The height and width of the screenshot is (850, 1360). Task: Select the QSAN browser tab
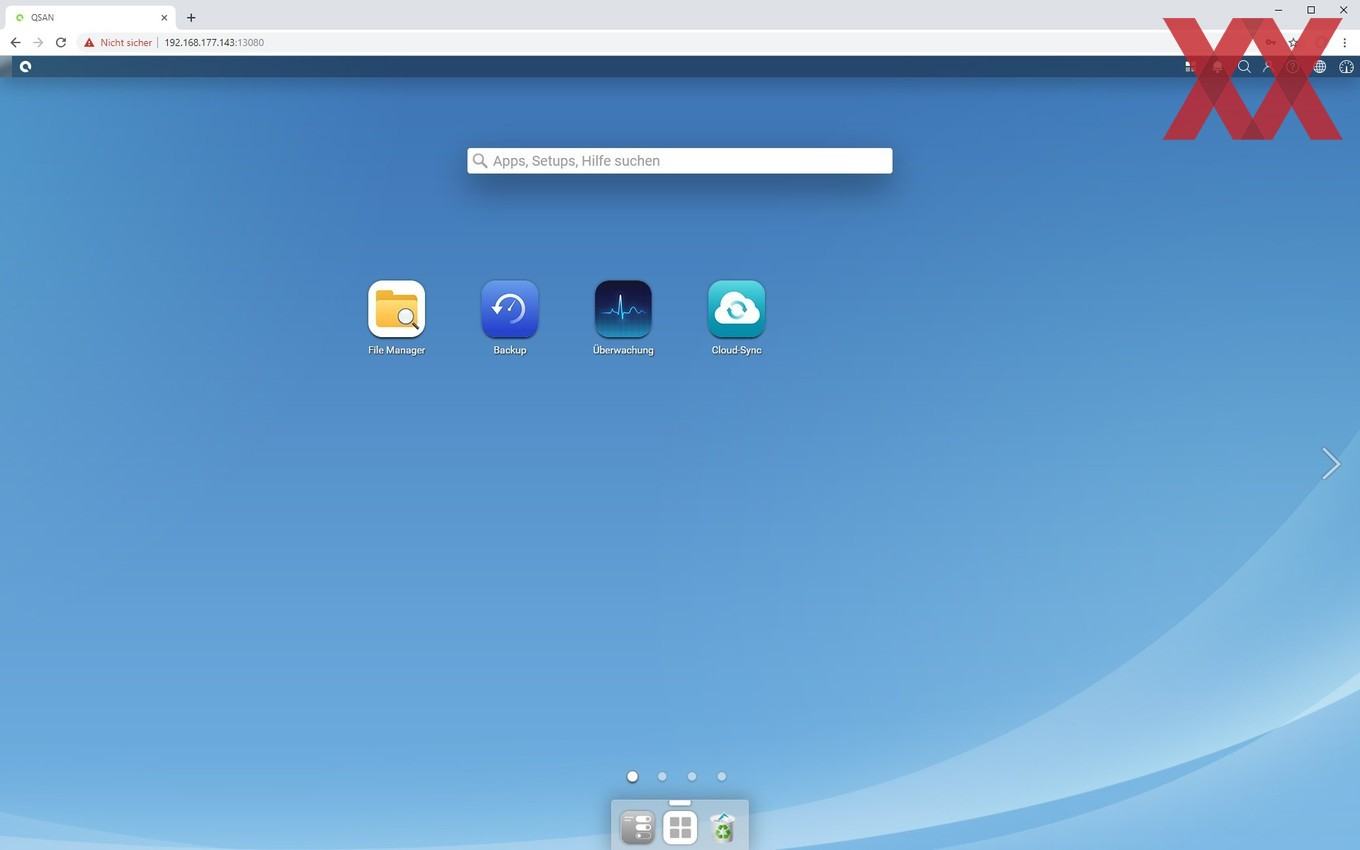91,17
